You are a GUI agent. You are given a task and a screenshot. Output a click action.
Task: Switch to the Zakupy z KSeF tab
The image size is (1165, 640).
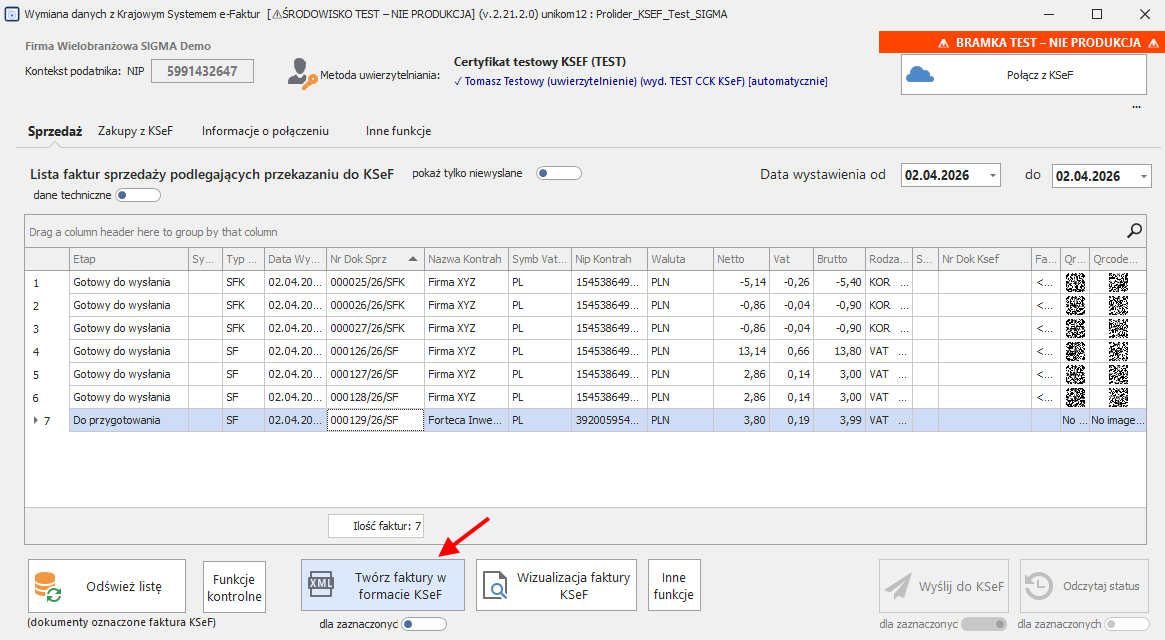(135, 131)
